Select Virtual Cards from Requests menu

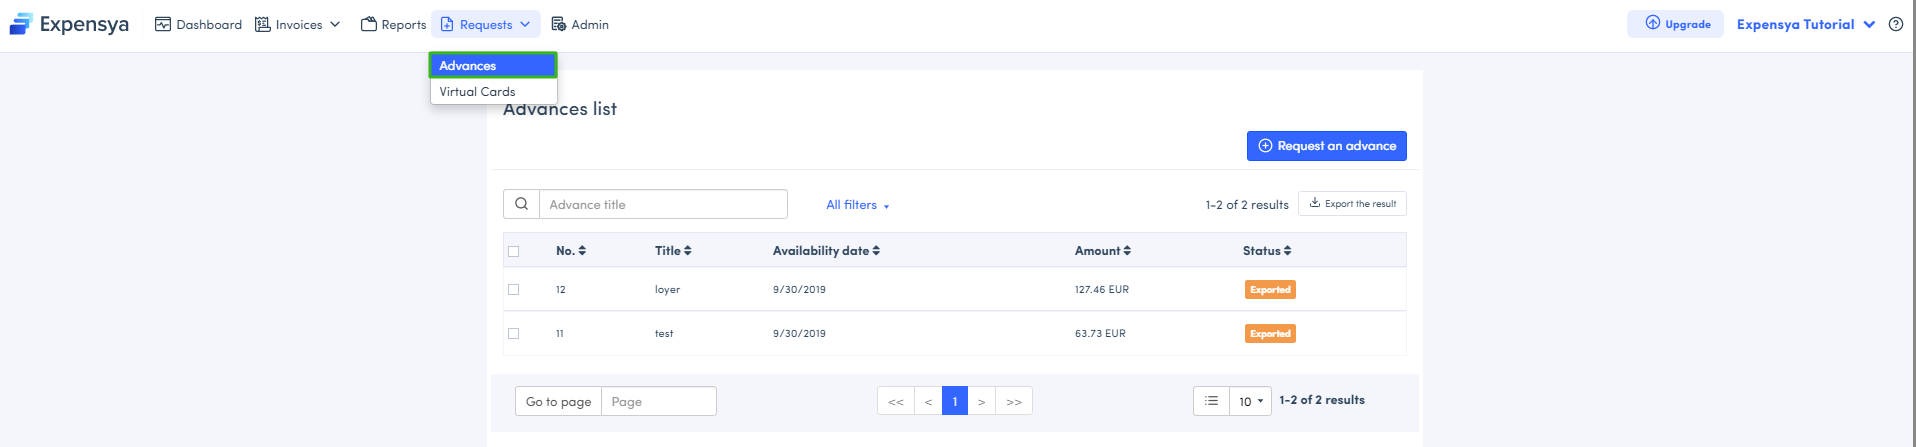click(478, 92)
